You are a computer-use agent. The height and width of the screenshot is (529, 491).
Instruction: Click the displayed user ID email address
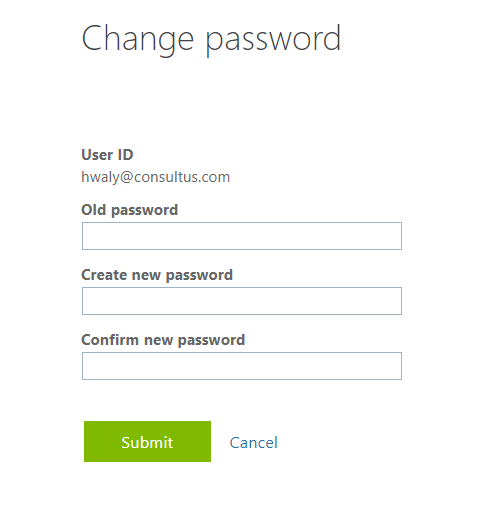pos(156,177)
